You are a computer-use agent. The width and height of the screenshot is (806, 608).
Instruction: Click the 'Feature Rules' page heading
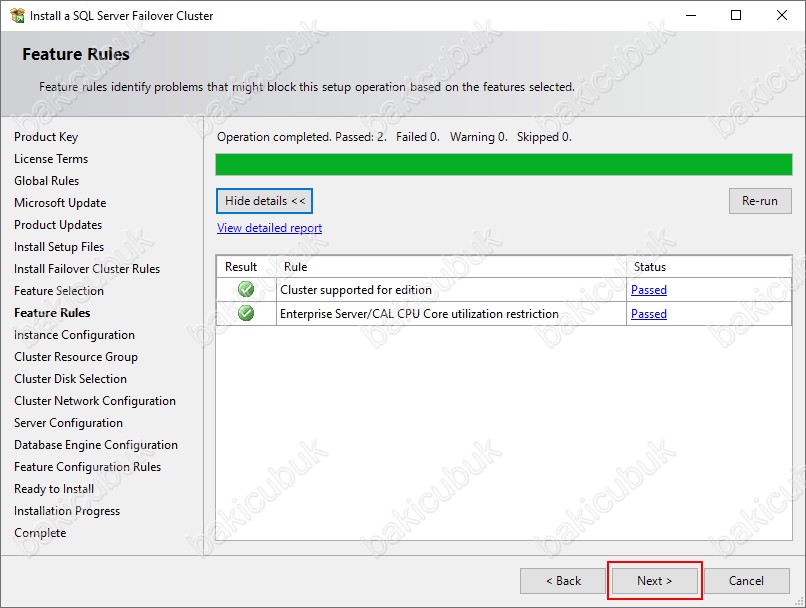click(76, 54)
